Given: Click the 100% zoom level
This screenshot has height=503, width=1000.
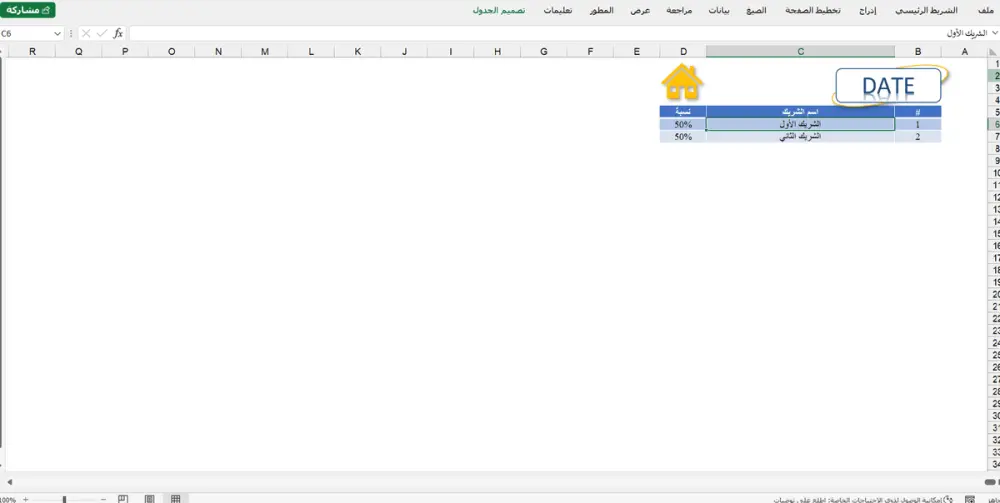Looking at the screenshot, I should 8,500.
